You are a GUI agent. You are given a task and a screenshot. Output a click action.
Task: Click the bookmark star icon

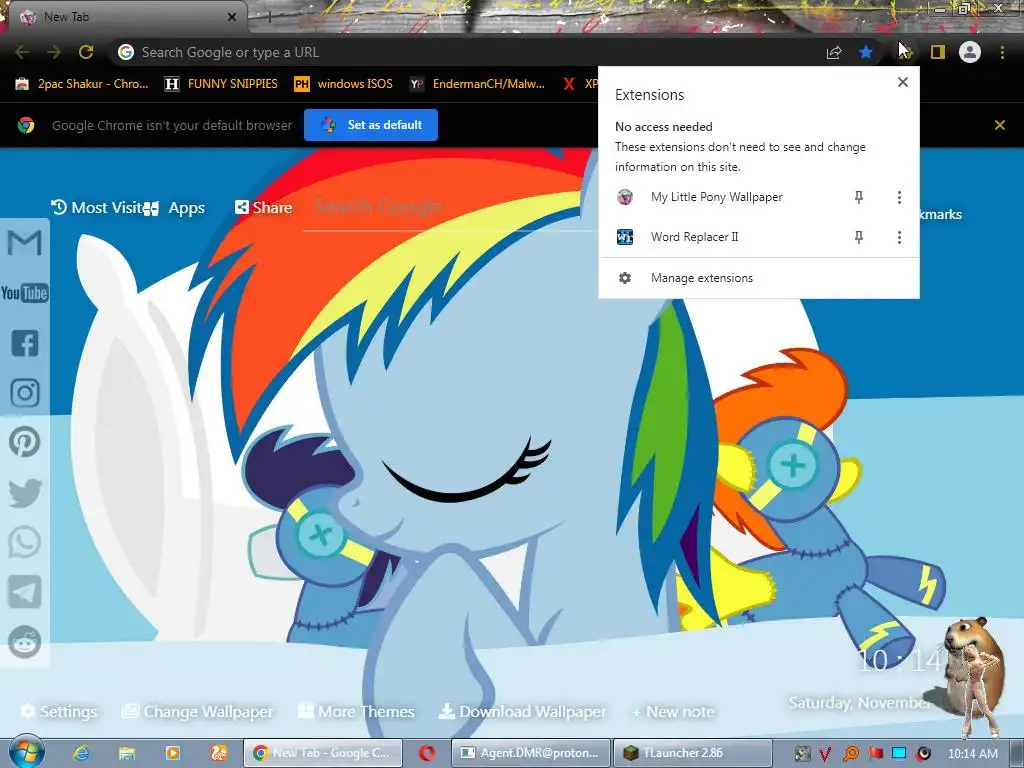tap(866, 52)
